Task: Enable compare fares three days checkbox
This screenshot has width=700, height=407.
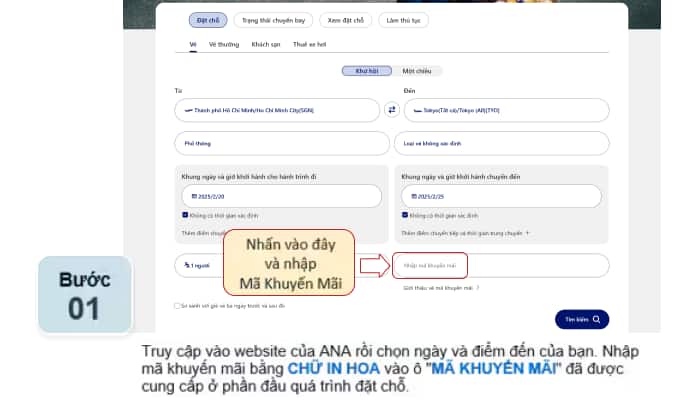Action: point(177,306)
